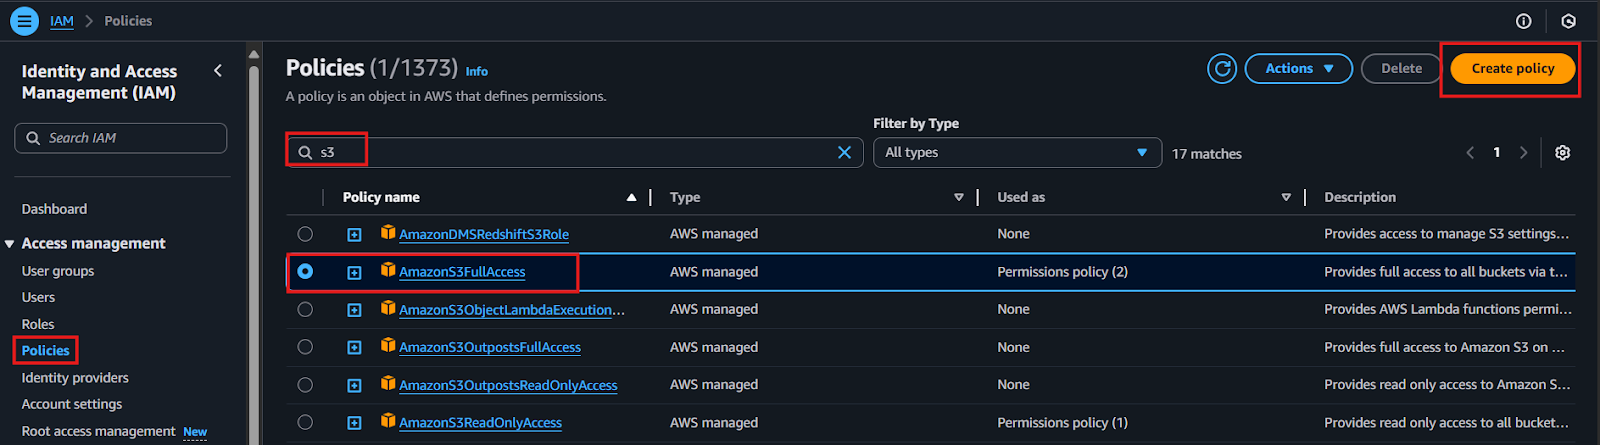Collapse the IAM side navigation panel
The image size is (1600, 445).
click(218, 70)
